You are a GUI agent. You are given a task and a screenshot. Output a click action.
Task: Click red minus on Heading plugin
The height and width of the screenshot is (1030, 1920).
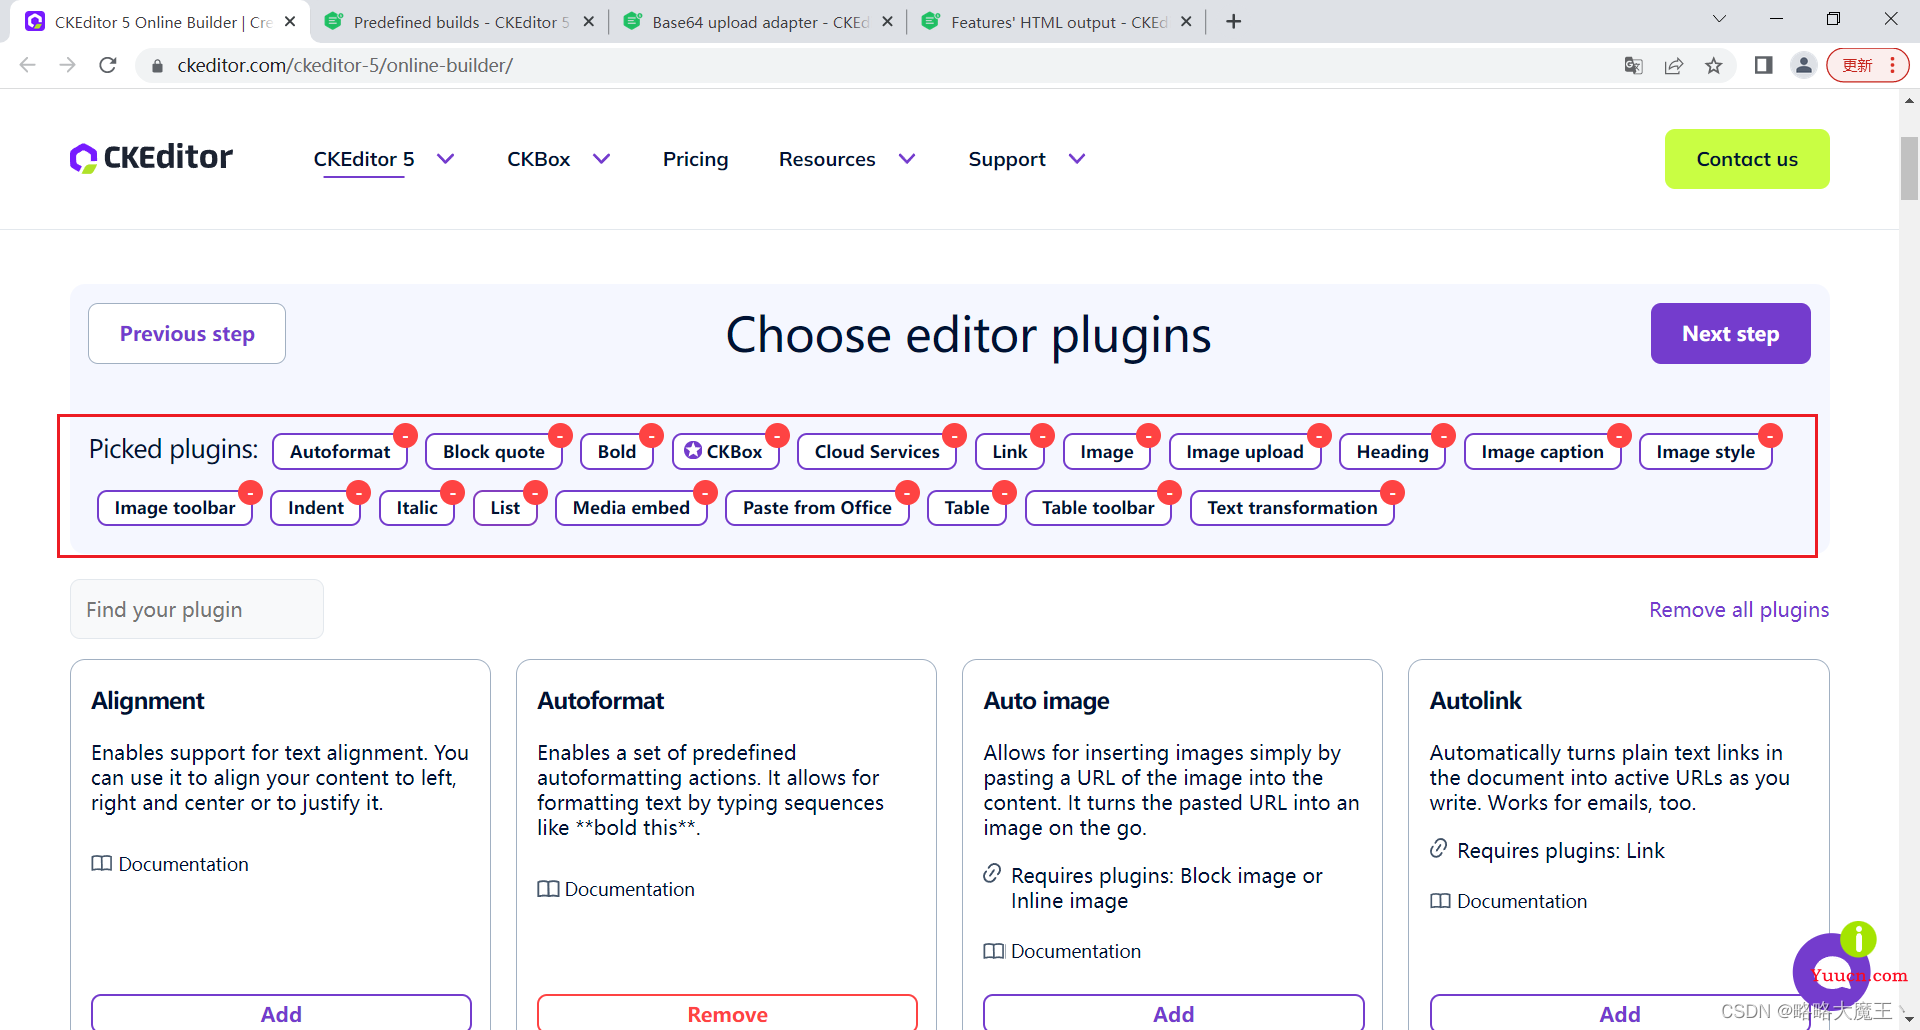[1443, 435]
